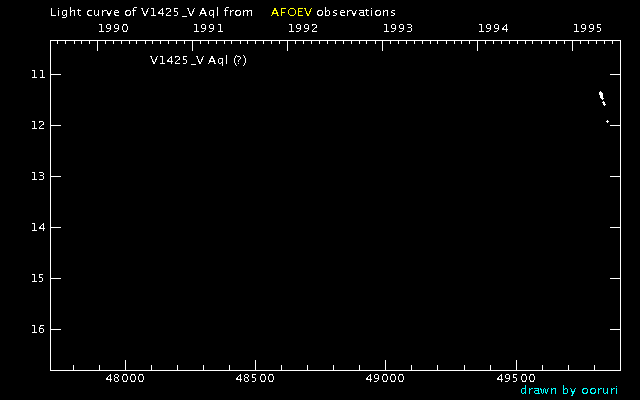Select the 1991 year label on top axis
Image resolution: width=640 pixels, height=400 pixels.
click(208, 28)
